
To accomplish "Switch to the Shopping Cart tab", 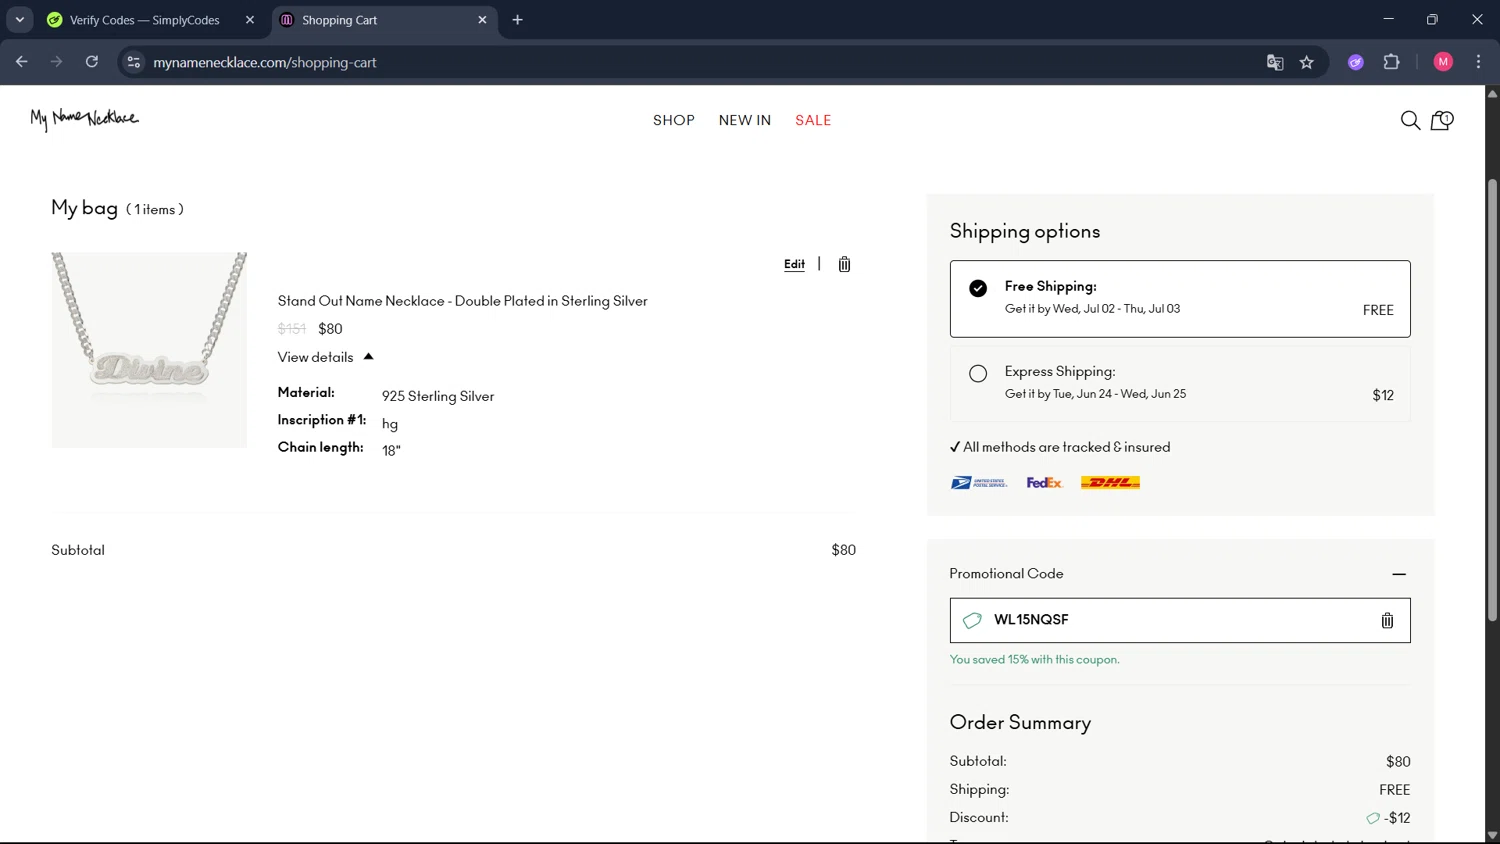I will (383, 20).
